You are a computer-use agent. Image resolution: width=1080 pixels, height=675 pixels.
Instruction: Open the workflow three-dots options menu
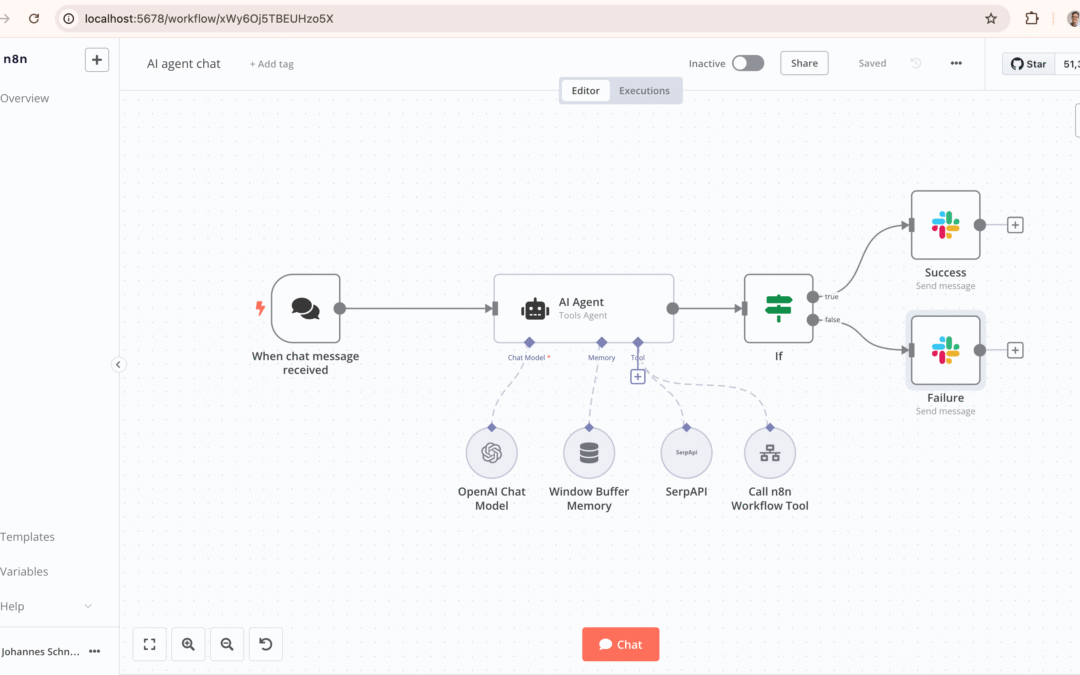(956, 63)
